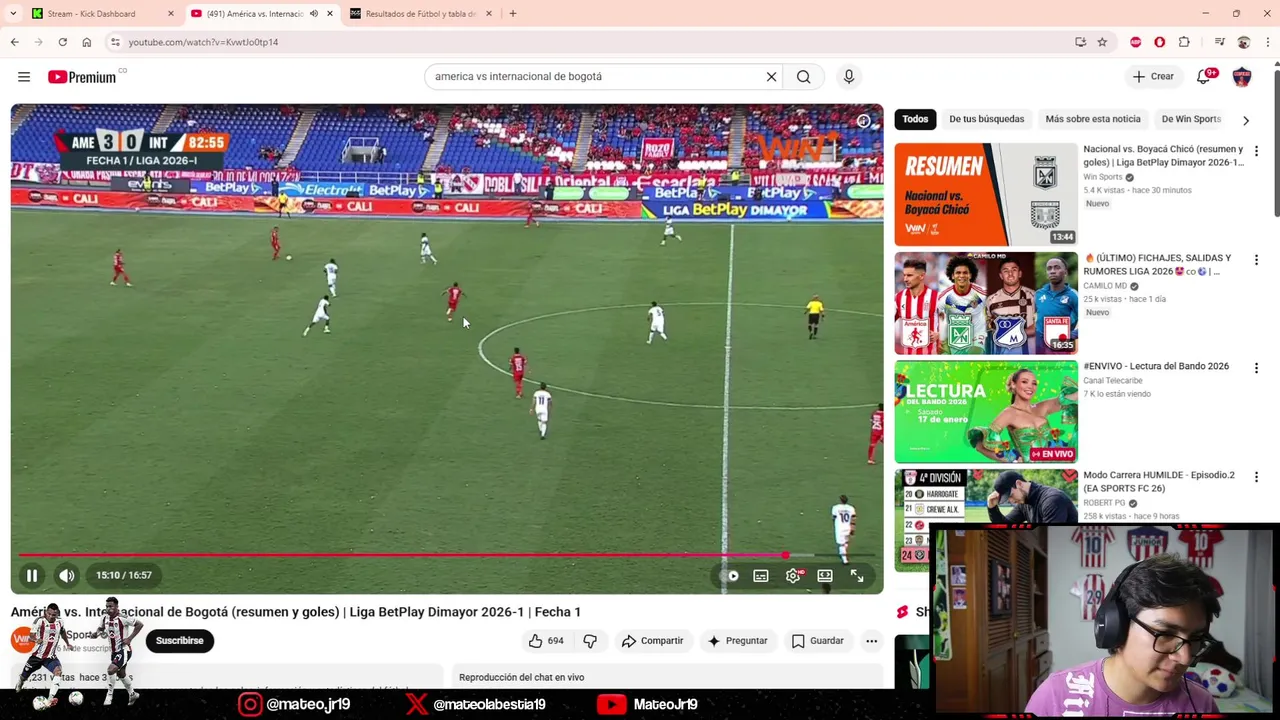Screen dimensions: 1280x720
Task: Pause the video playback
Action: [32, 575]
